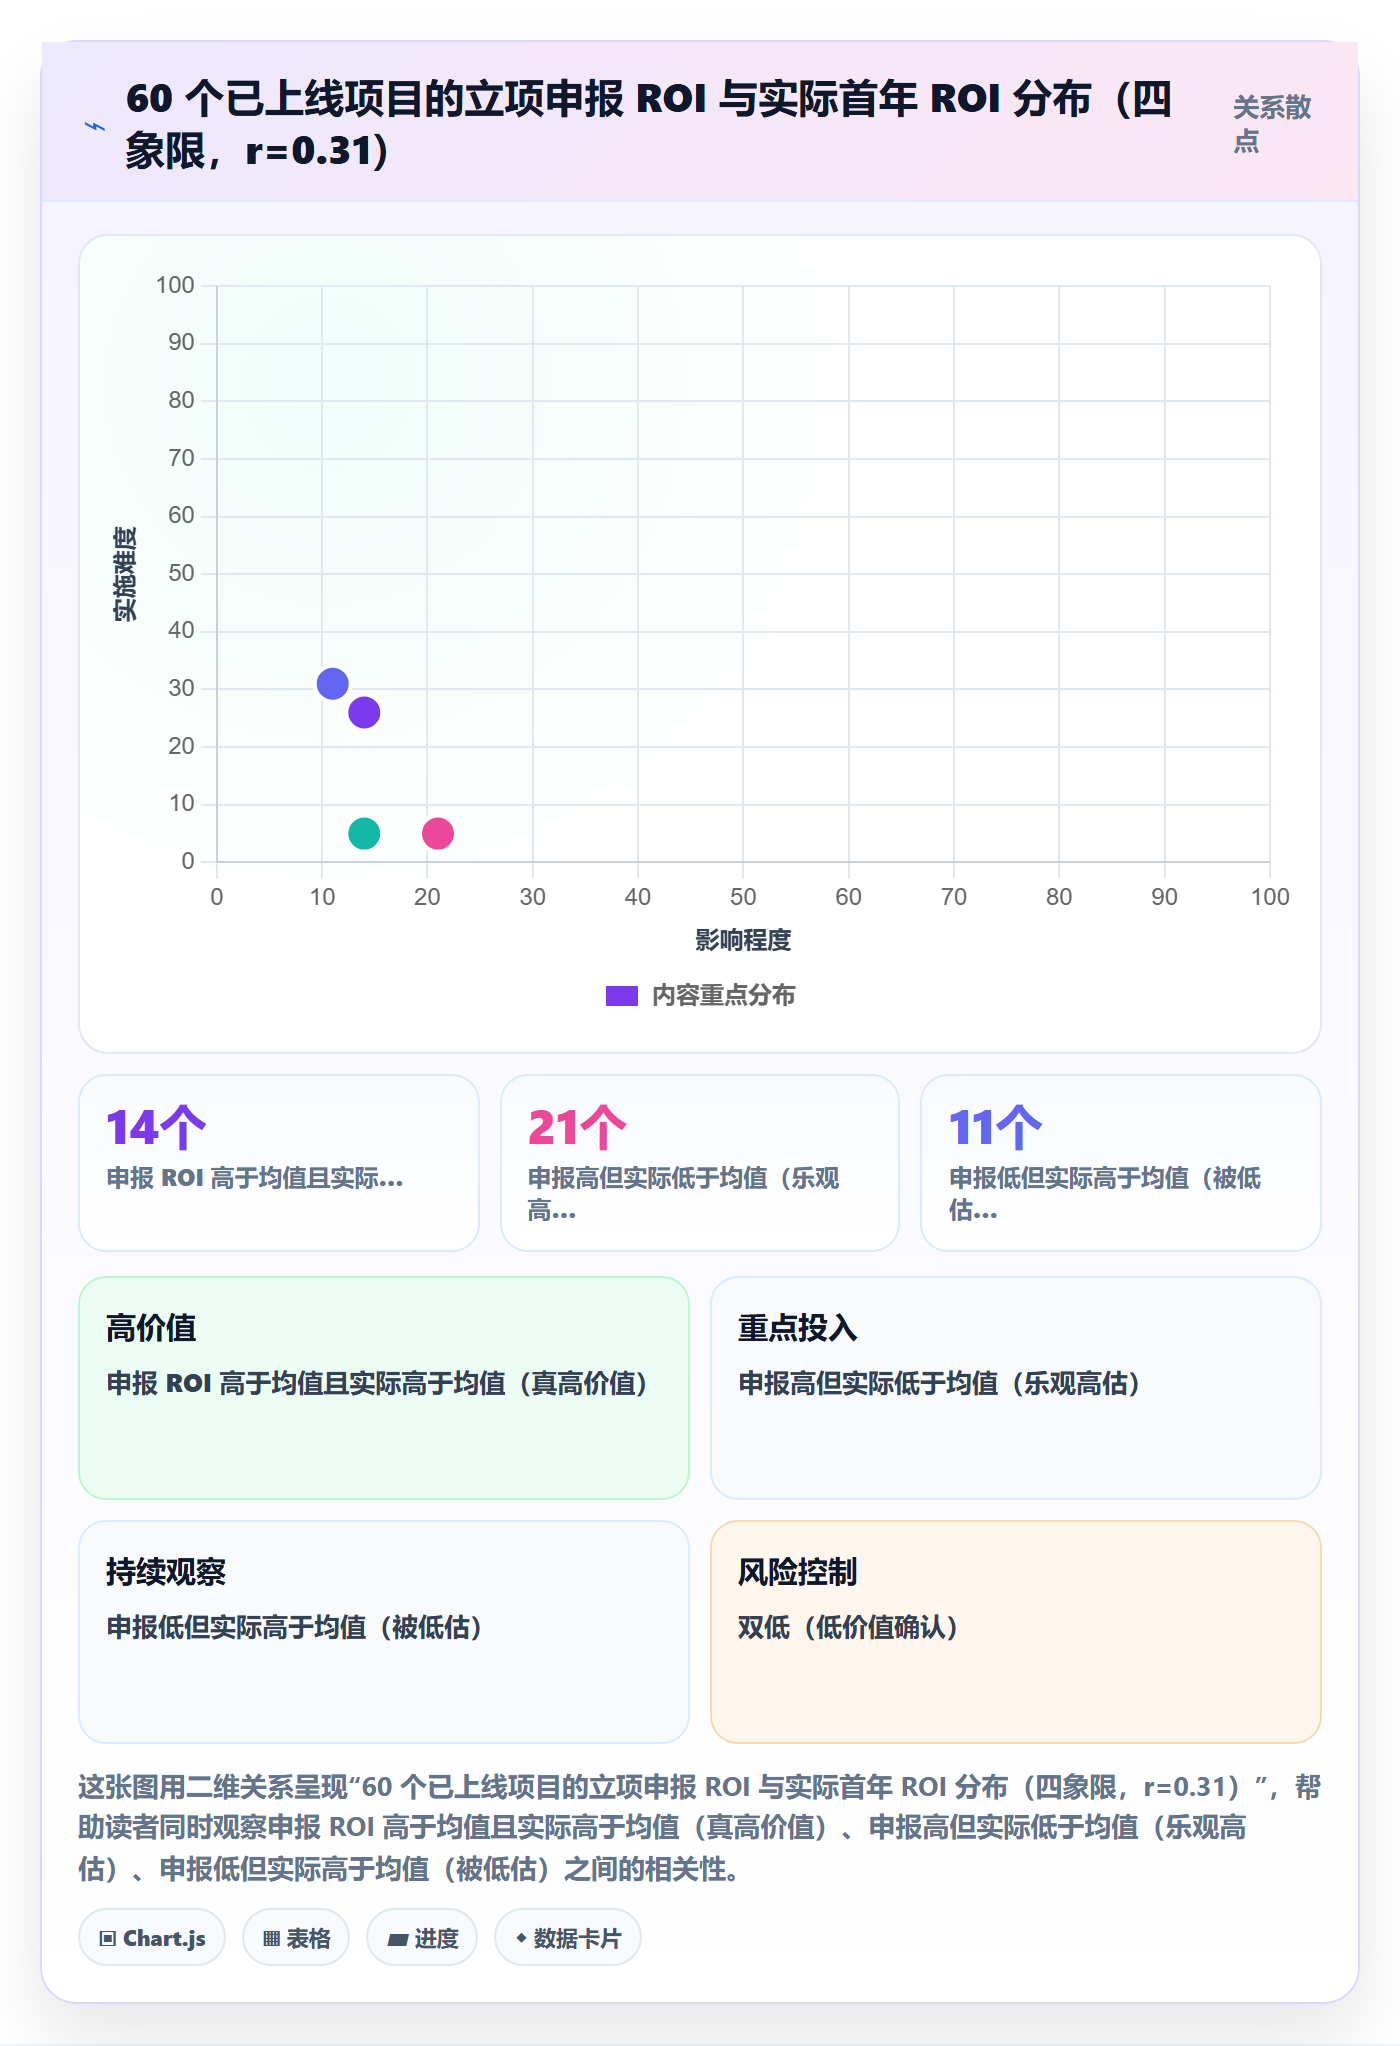Click the purple scatter data point

364,713
